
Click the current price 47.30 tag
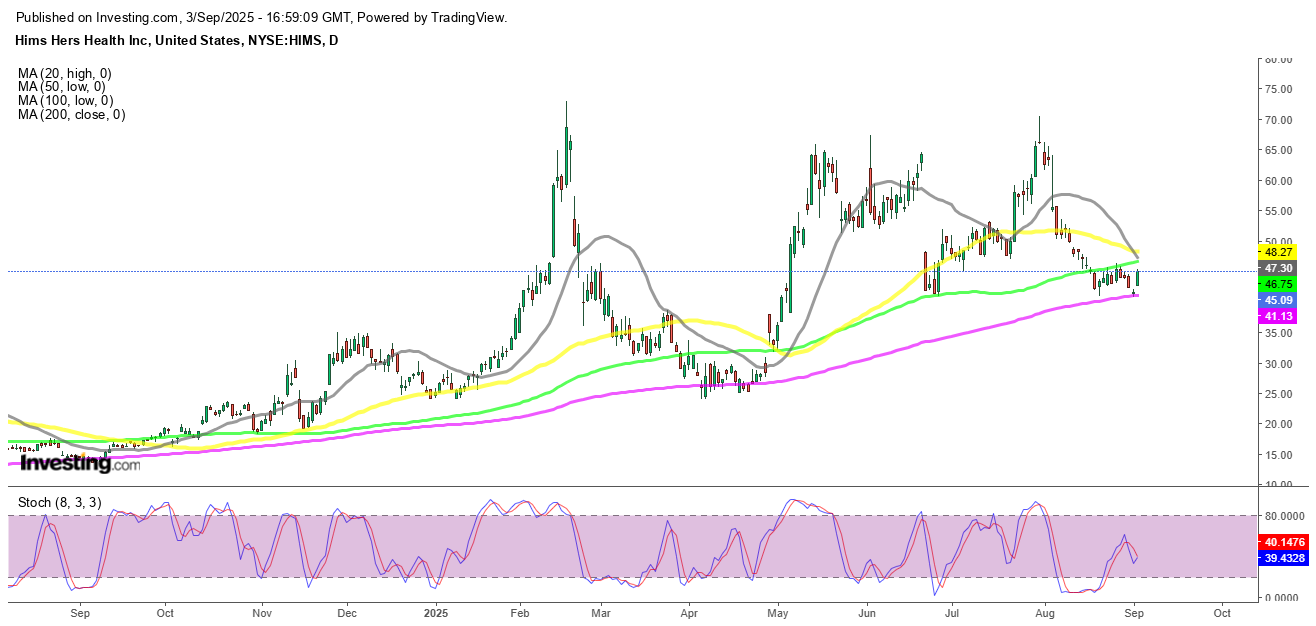(1279, 269)
